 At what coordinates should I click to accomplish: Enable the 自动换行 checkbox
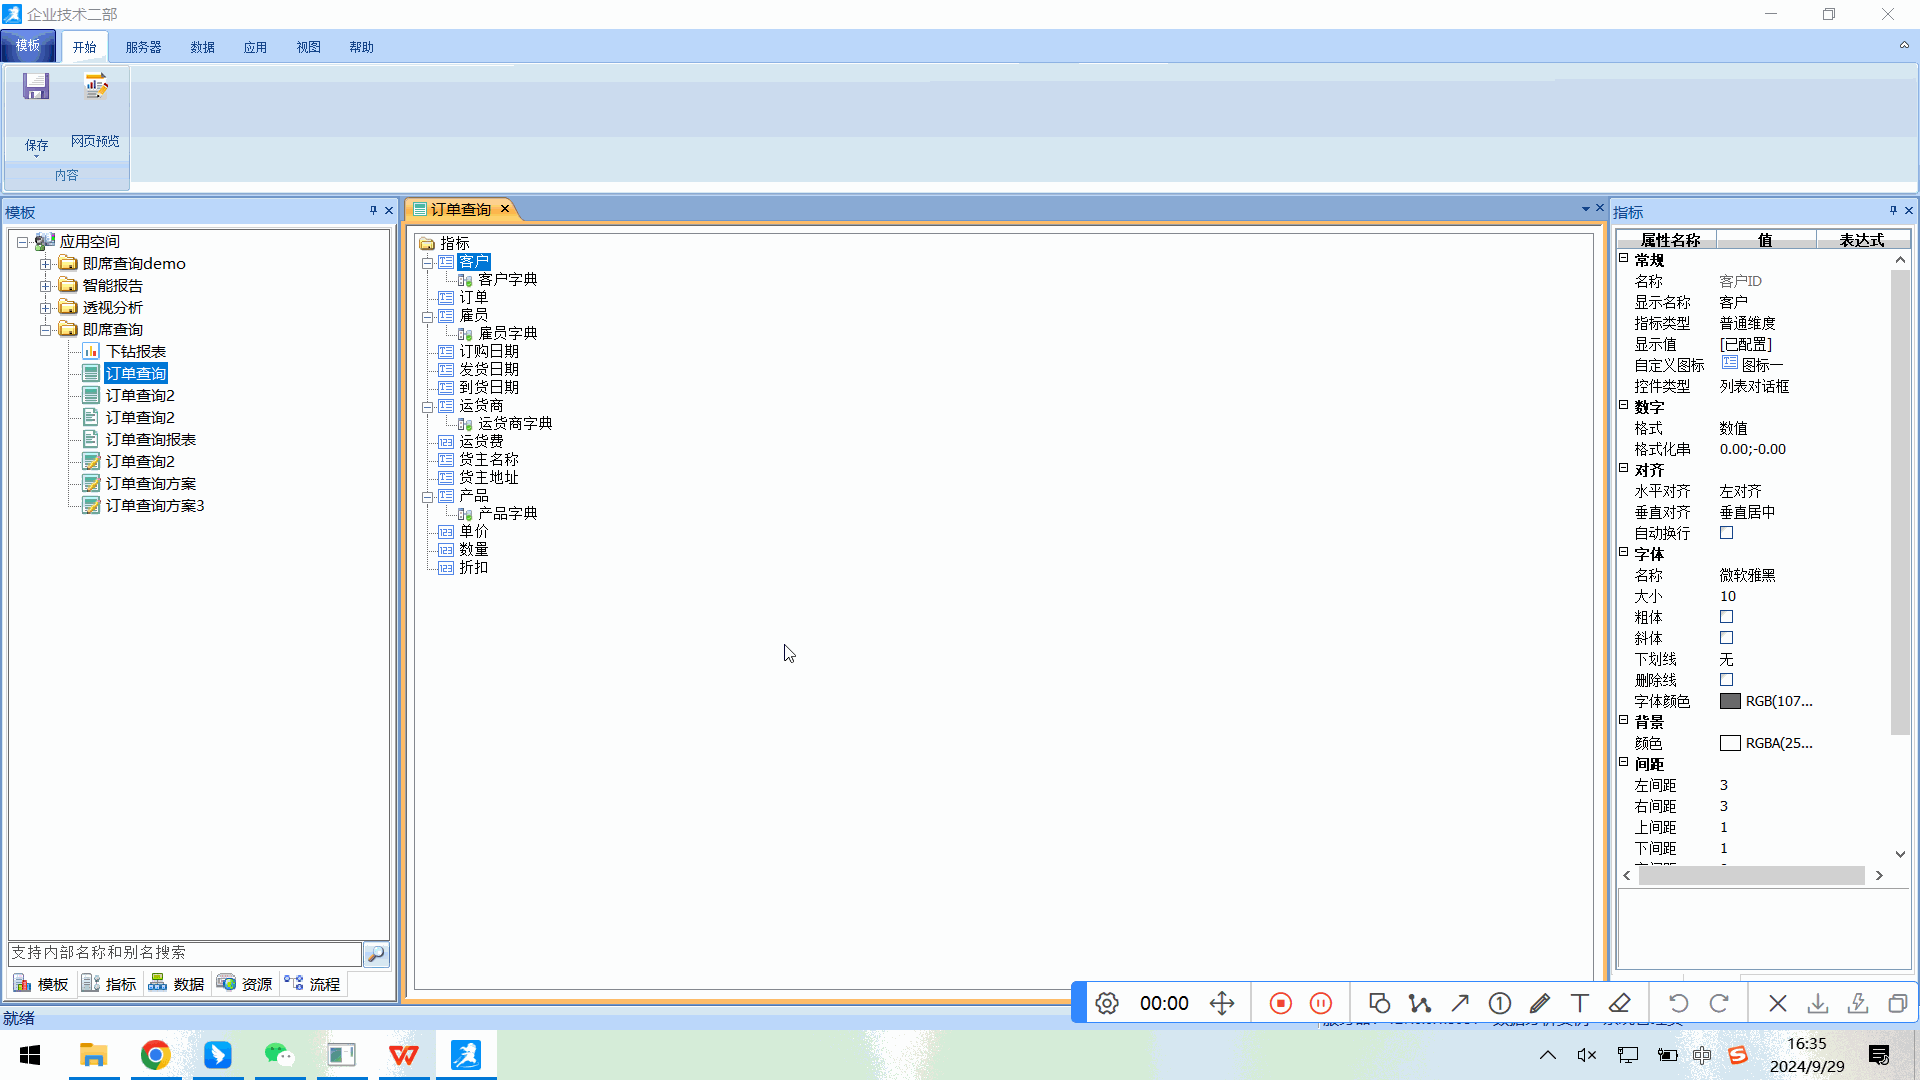pyautogui.click(x=1726, y=533)
